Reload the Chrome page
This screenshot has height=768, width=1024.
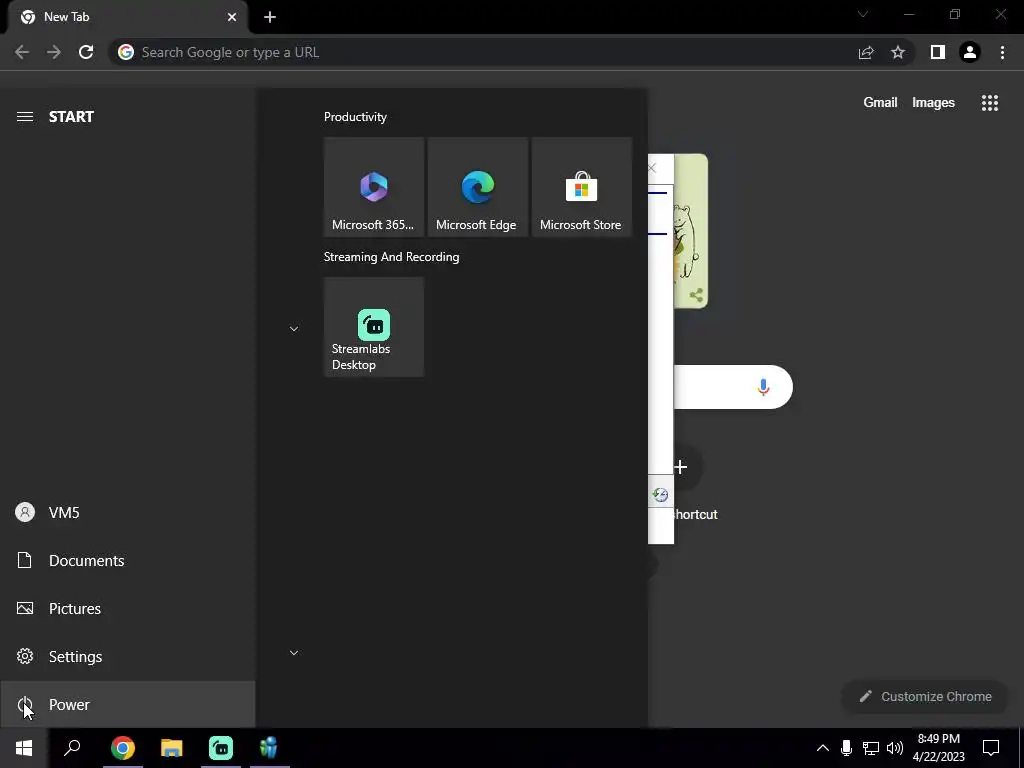coord(86,52)
